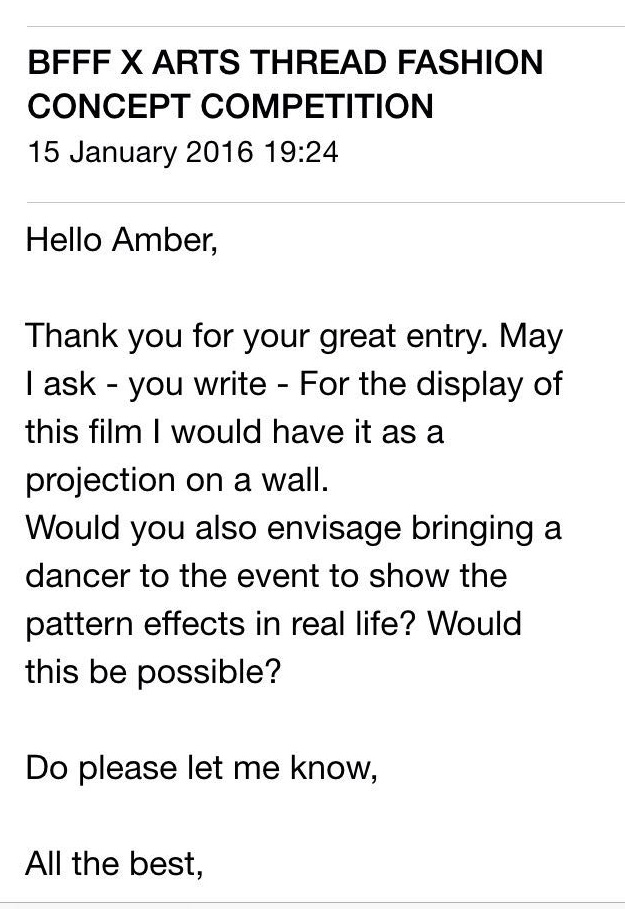The width and height of the screenshot is (625, 909).
Task: Select the second title line CONCEPT COMPETITION
Action: [230, 107]
